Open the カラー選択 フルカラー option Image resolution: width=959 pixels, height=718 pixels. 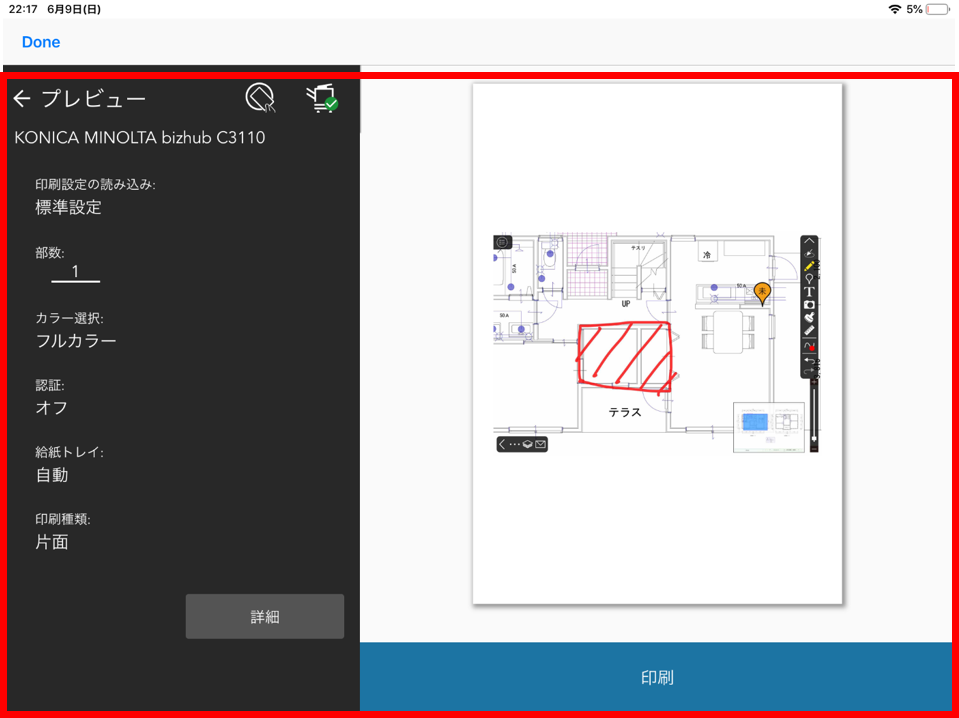[x=76, y=341]
